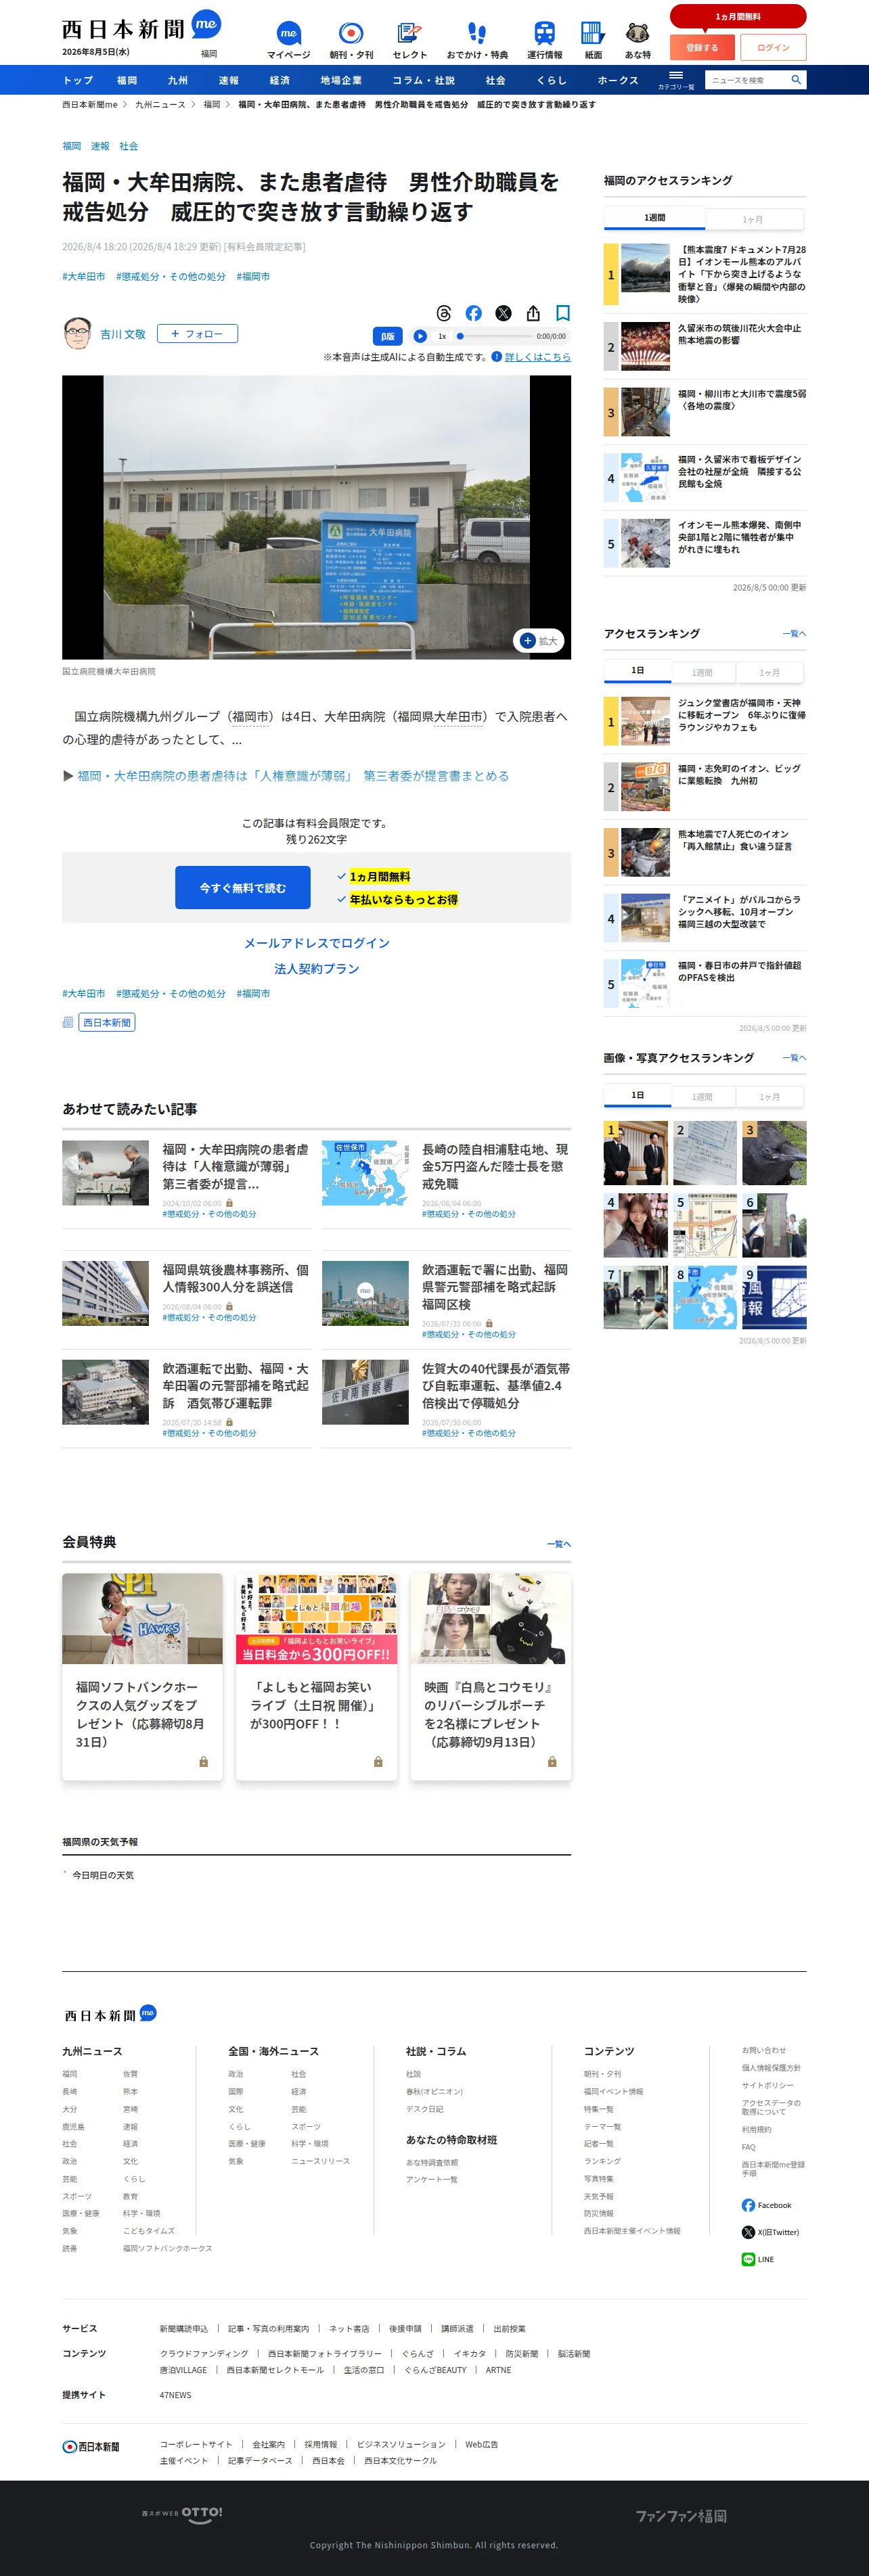This screenshot has height=2576, width=869.
Task: Open the 久留米市の筑後川花火大会中止 ranking article
Action: pyautogui.click(x=740, y=334)
